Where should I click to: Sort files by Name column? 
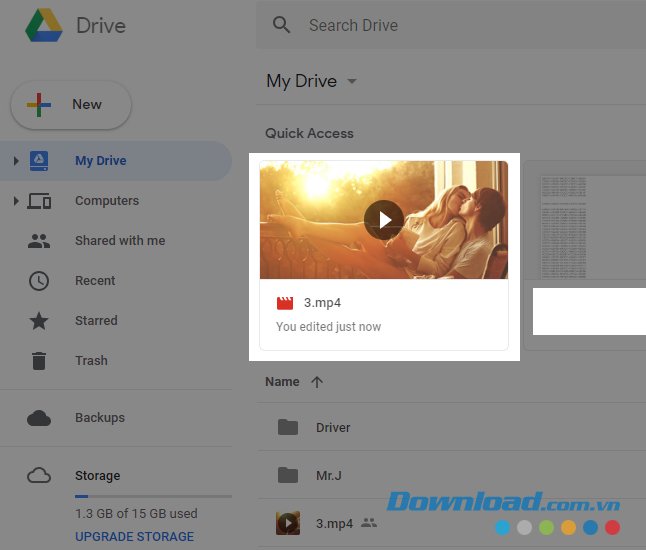pos(282,382)
